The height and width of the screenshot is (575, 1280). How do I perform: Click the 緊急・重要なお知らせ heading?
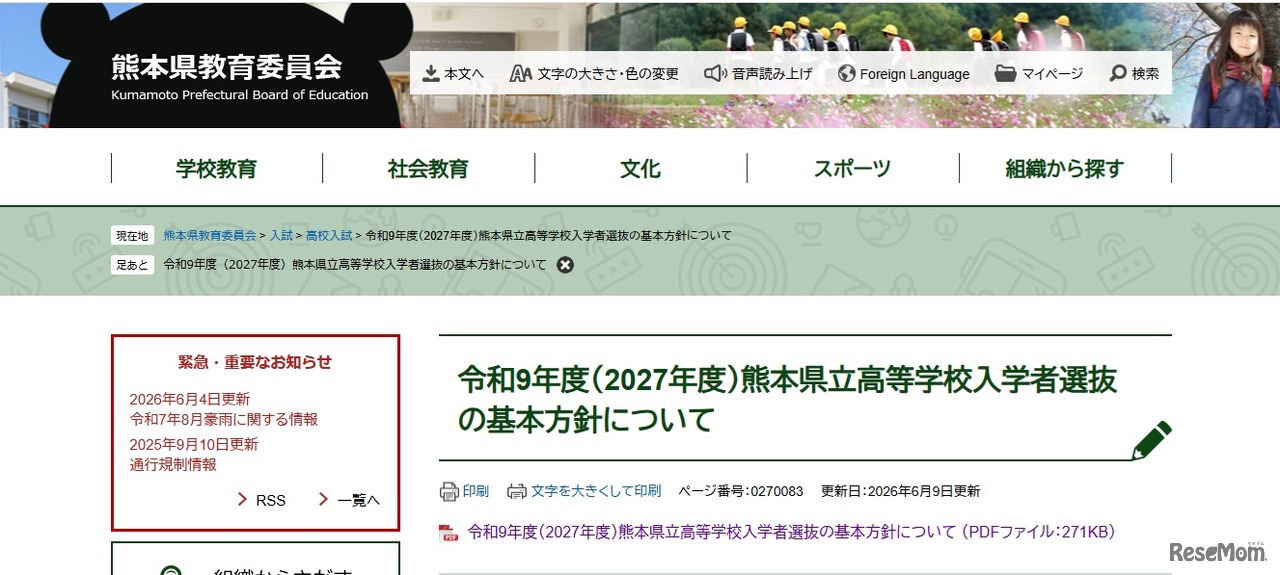(255, 362)
